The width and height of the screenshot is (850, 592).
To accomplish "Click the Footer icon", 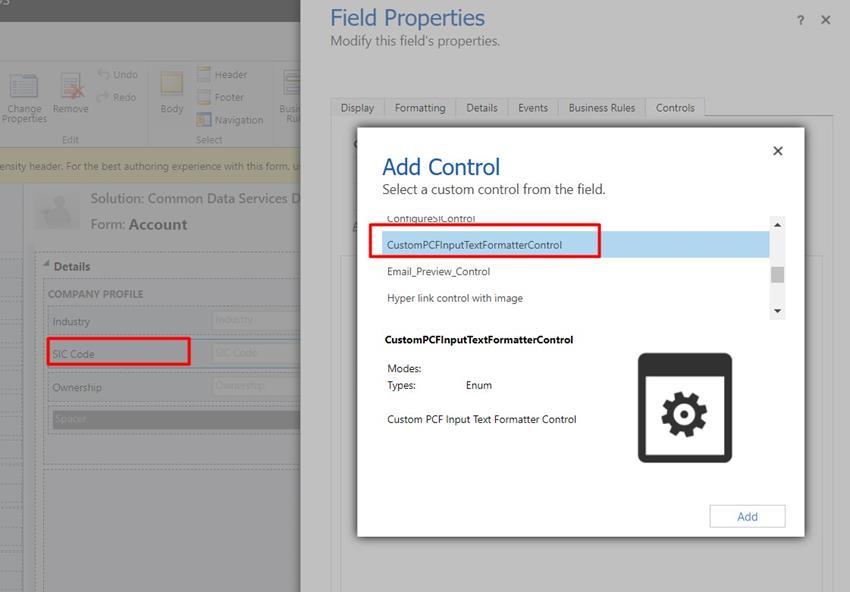I will click(222, 97).
